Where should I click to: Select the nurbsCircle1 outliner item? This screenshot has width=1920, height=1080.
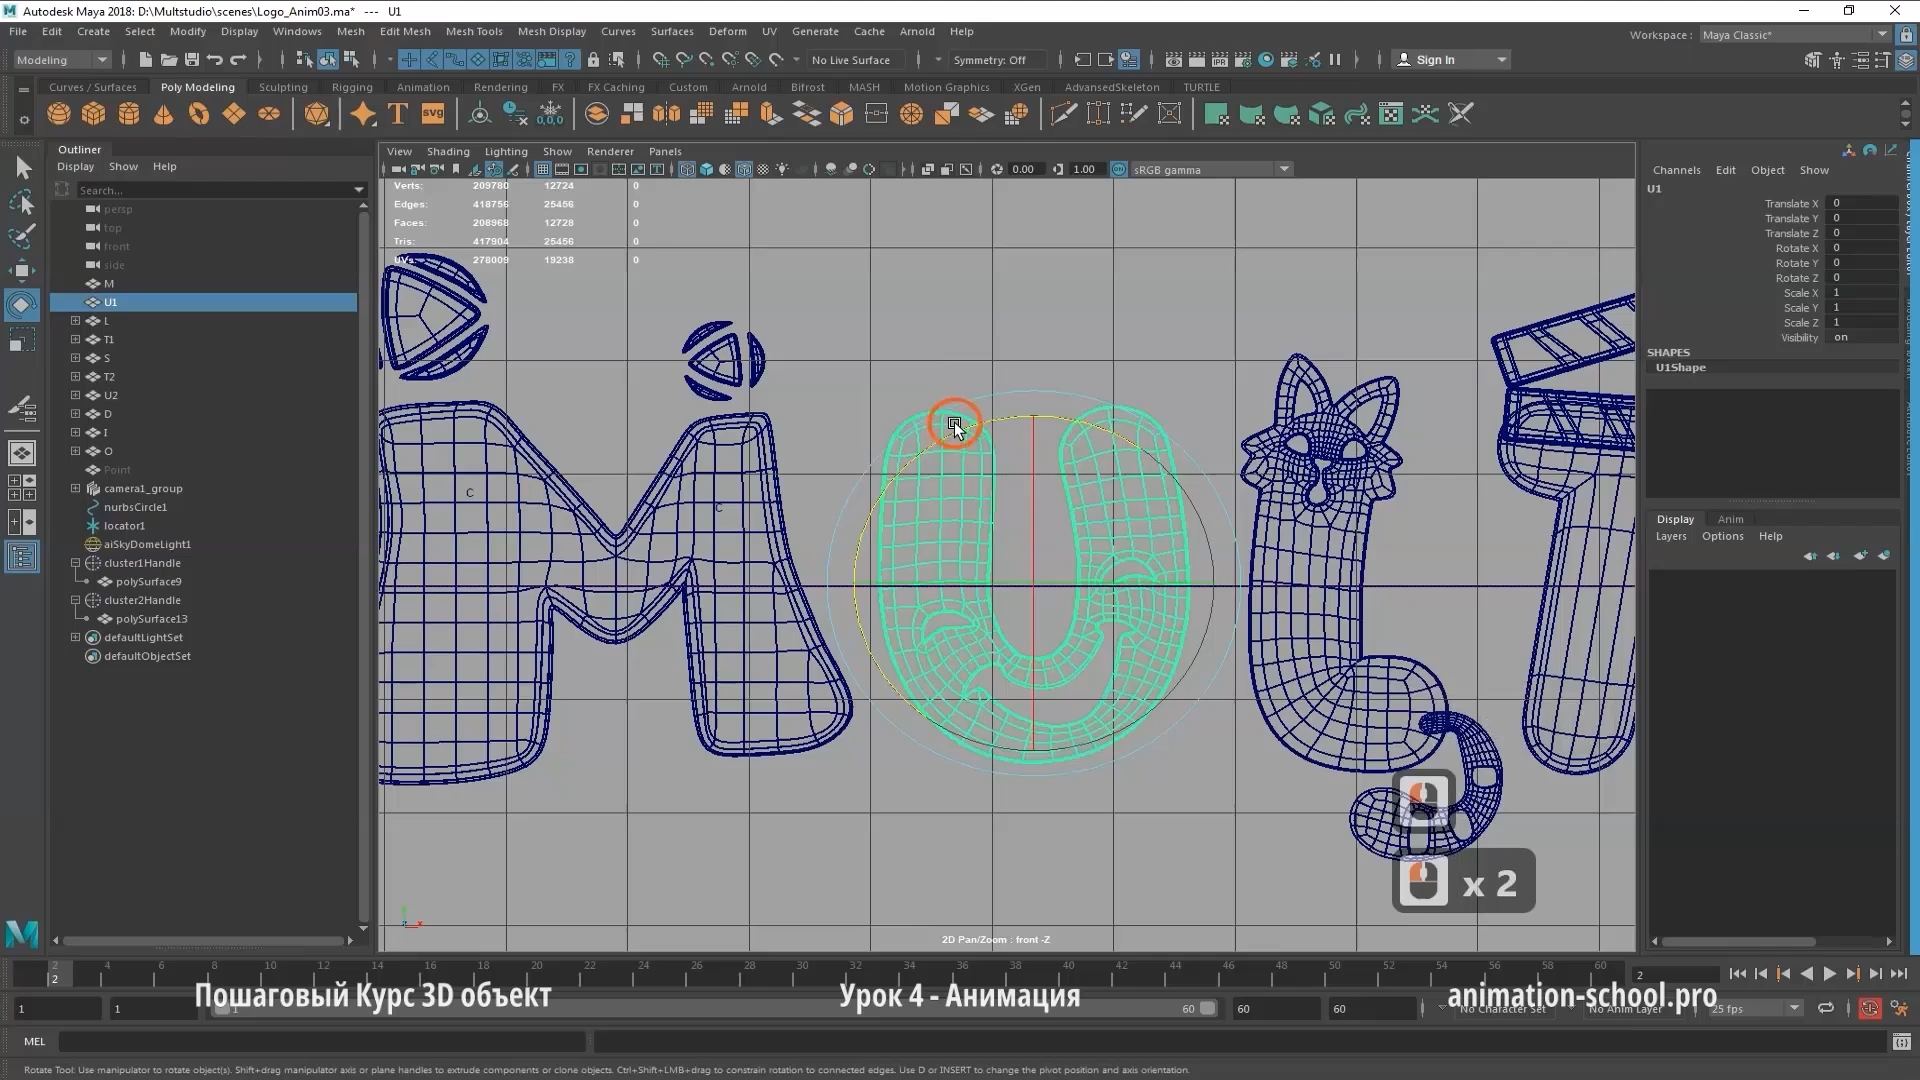pos(135,507)
